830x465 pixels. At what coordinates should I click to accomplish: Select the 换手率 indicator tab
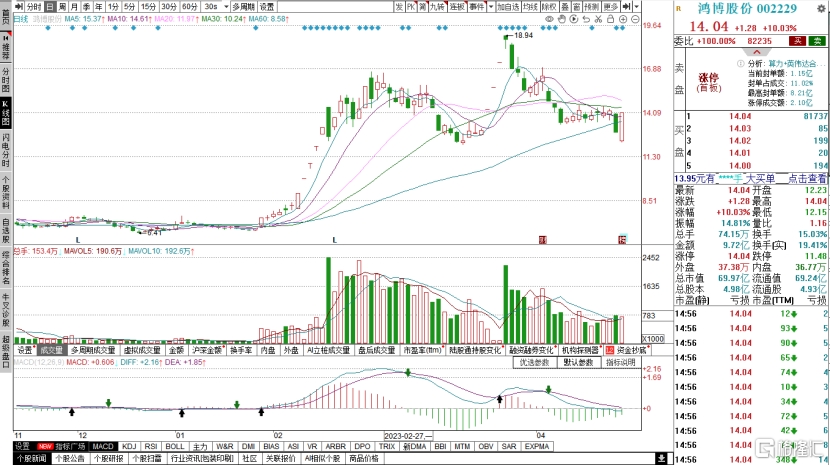241,350
